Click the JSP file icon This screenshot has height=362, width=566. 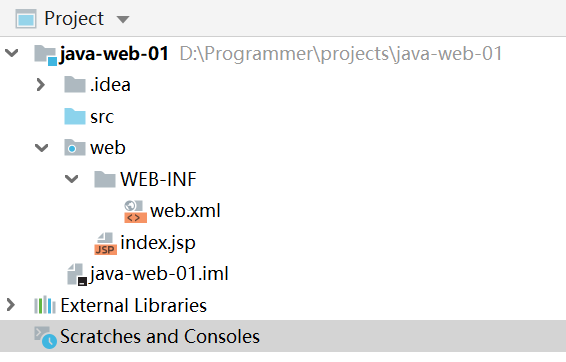(x=105, y=244)
